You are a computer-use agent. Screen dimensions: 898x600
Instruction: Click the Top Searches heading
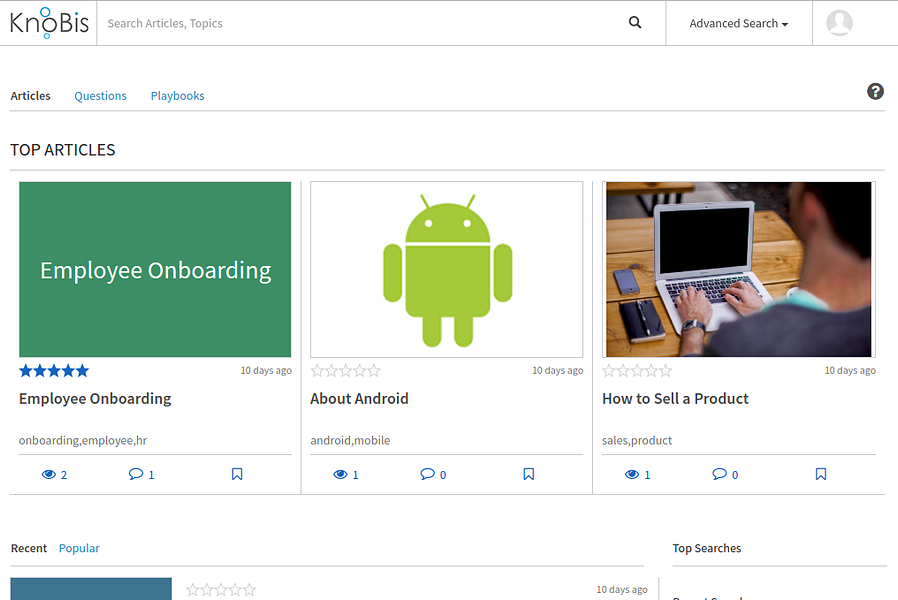707,548
